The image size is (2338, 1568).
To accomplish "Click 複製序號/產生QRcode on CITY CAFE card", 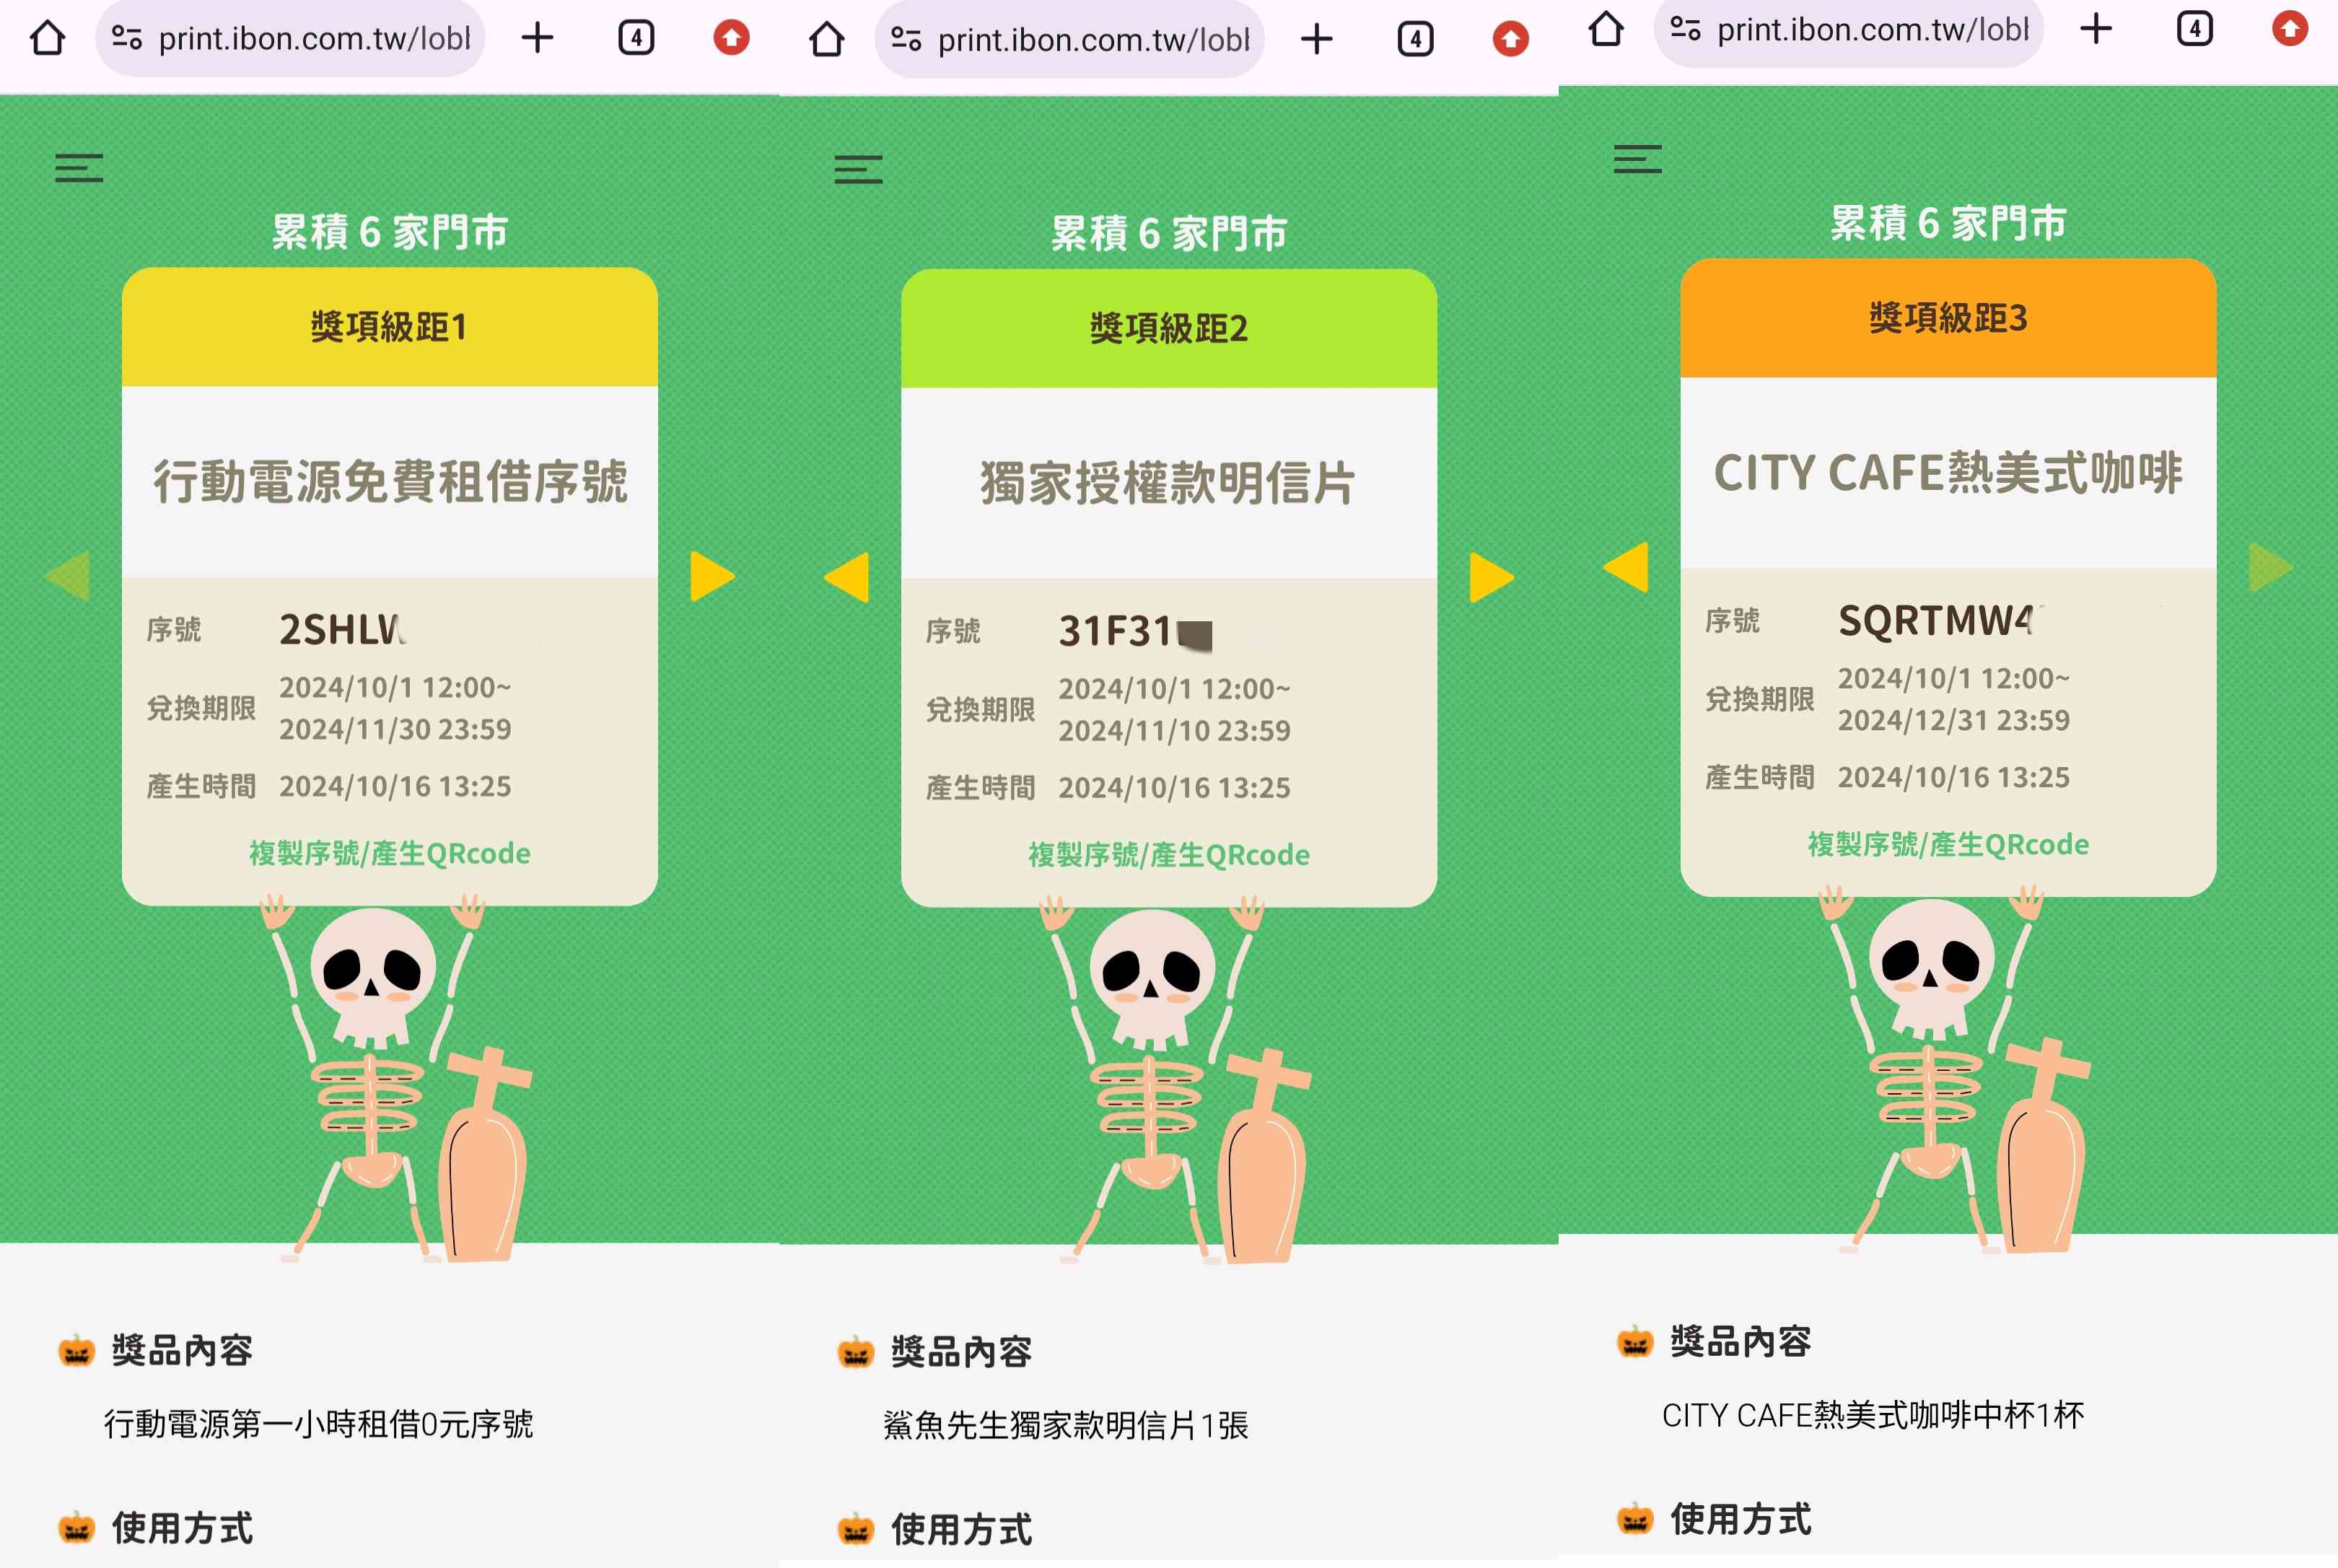I will click(1947, 845).
